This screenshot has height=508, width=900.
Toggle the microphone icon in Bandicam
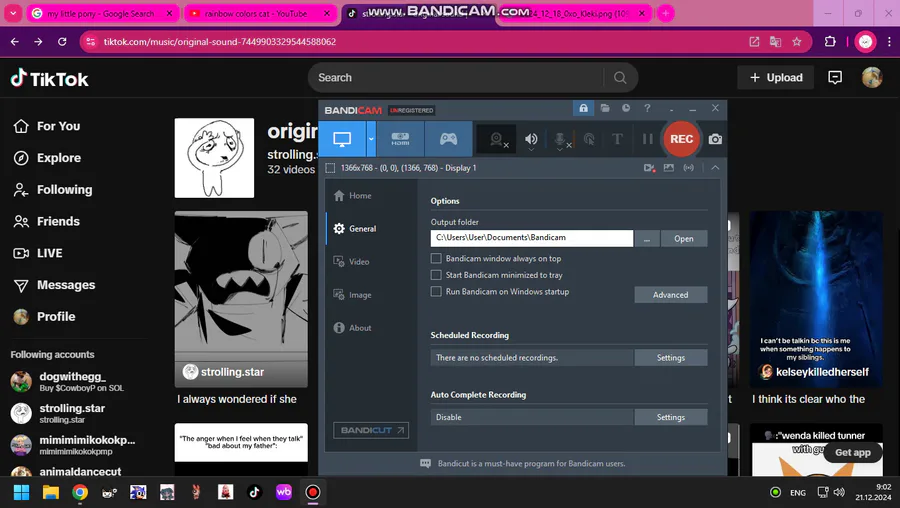pos(560,139)
